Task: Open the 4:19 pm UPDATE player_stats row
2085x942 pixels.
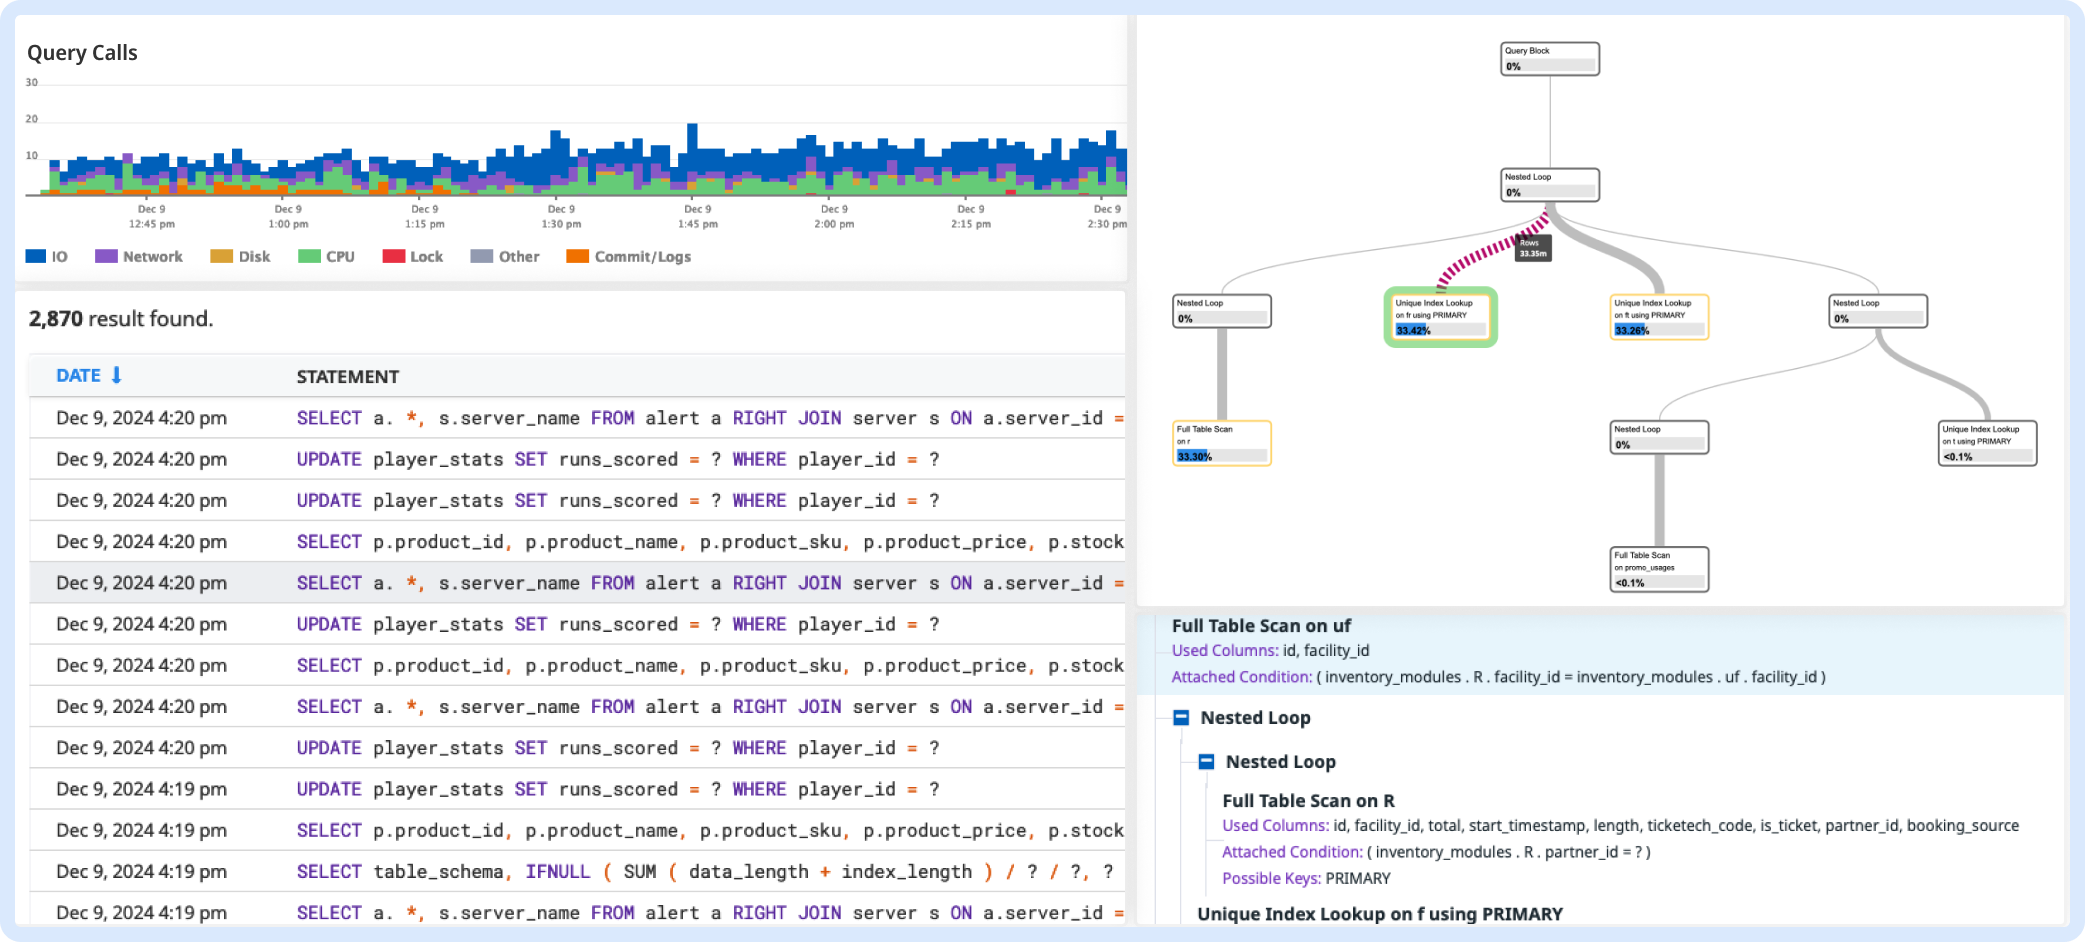Action: 577,789
